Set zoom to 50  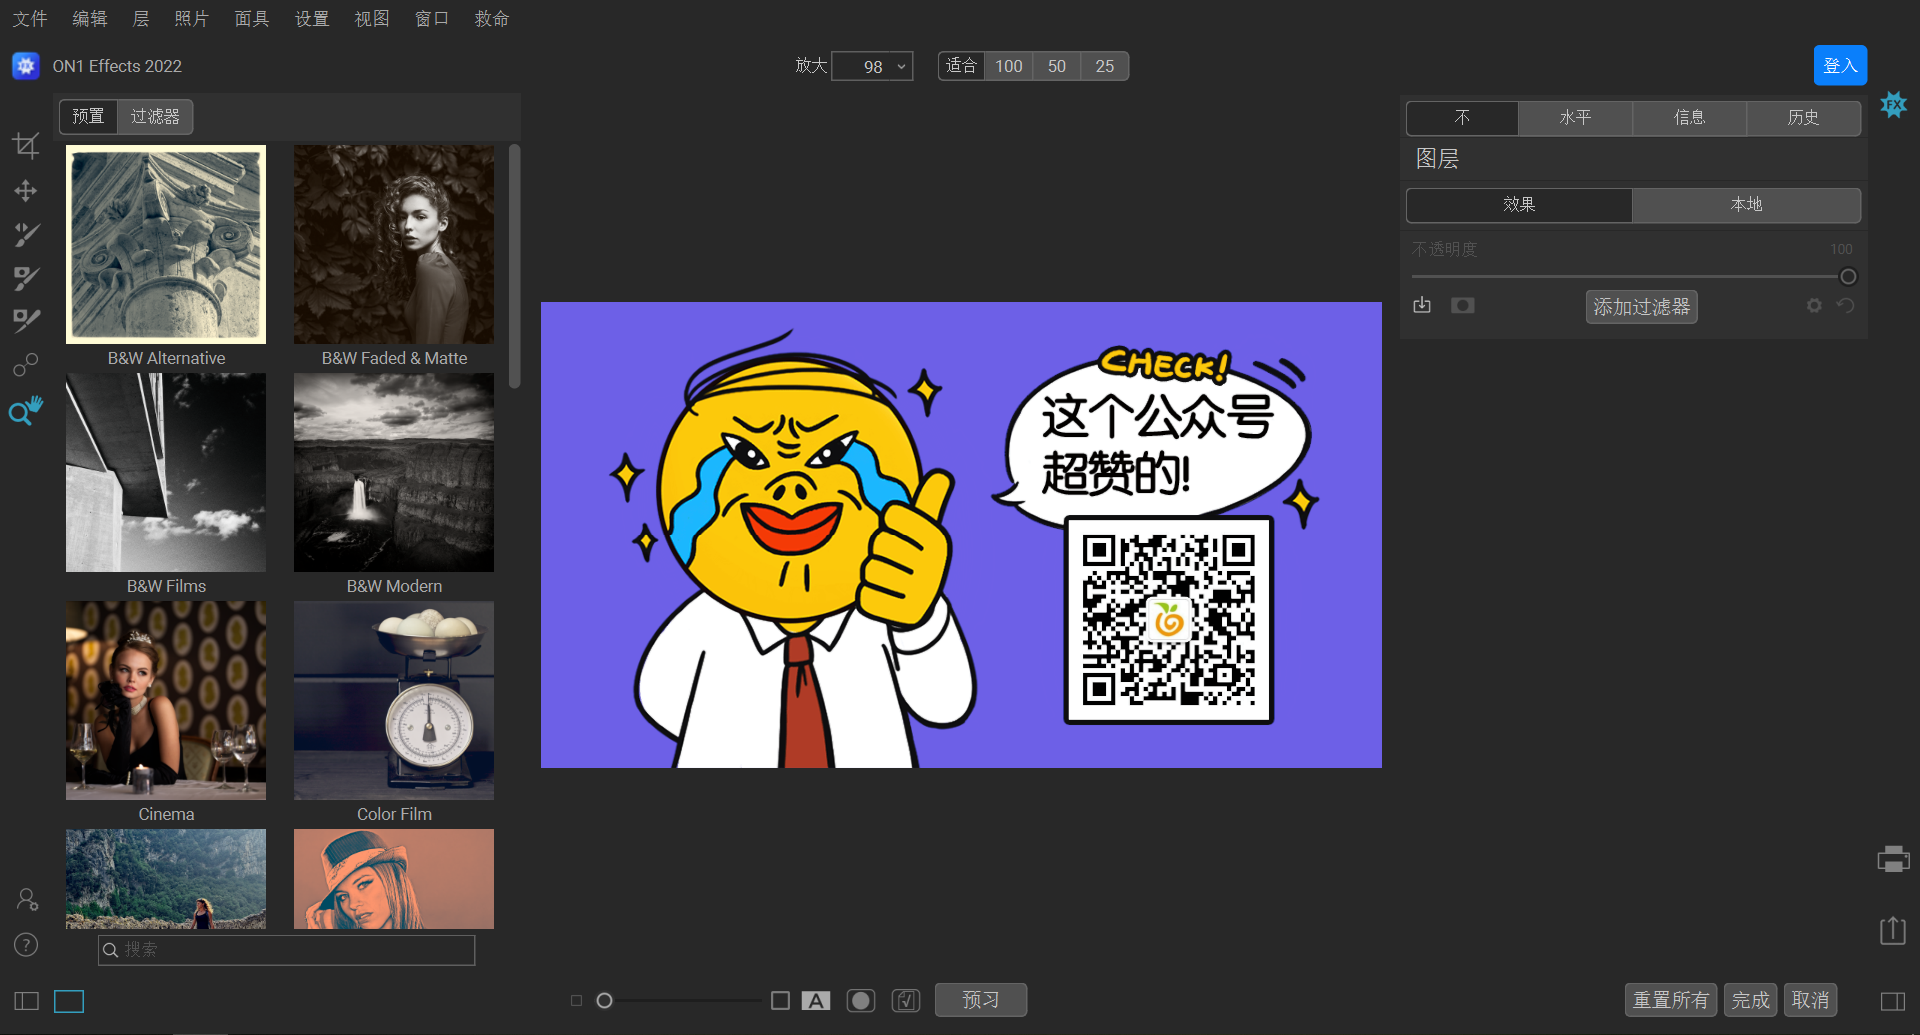[1057, 66]
